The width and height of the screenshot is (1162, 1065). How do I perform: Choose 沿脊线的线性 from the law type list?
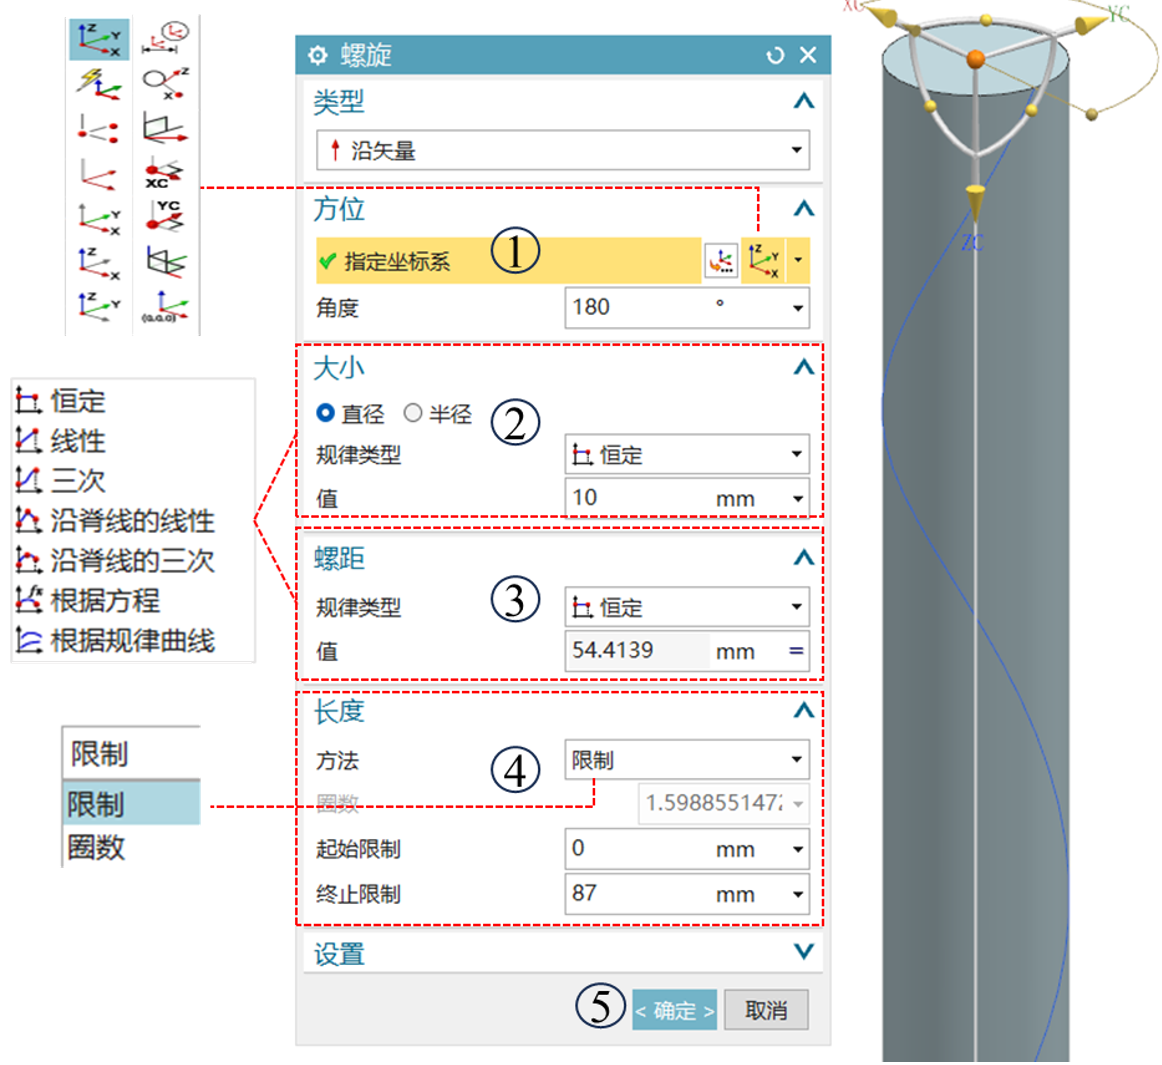pos(116,520)
